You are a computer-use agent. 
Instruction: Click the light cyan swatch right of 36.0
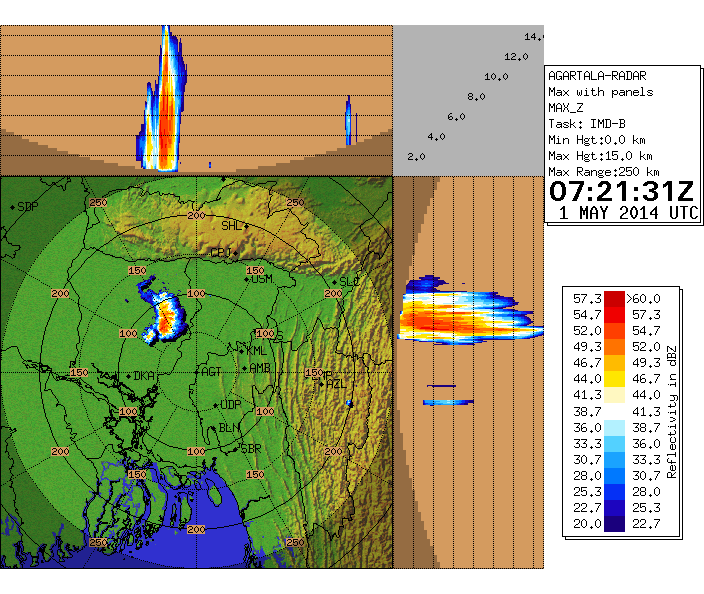click(614, 427)
